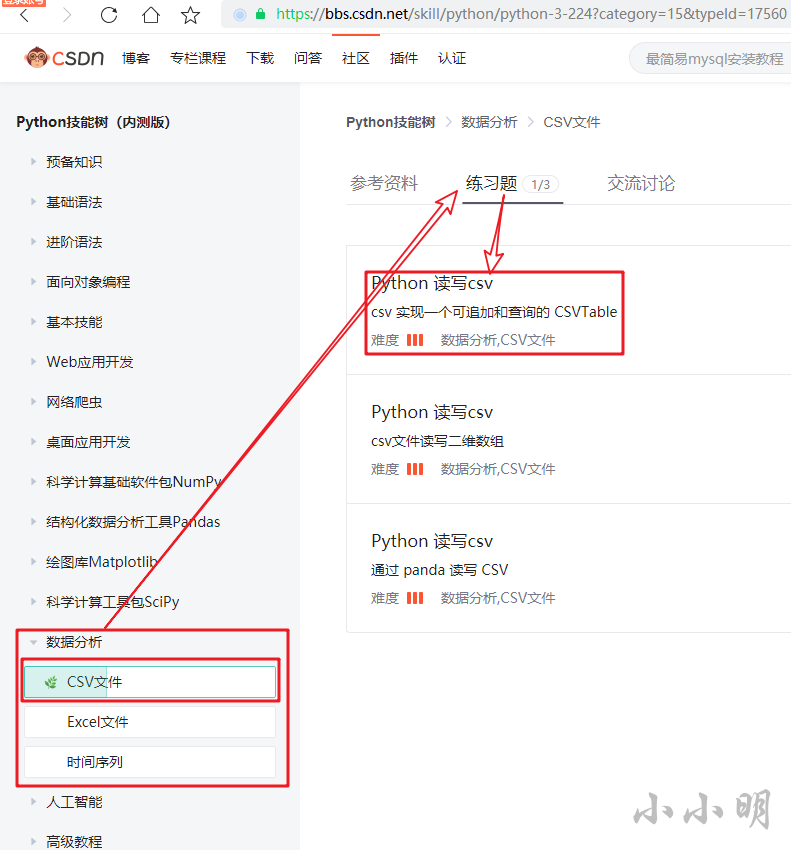
Task: Click the browser back arrow
Action: (24, 15)
